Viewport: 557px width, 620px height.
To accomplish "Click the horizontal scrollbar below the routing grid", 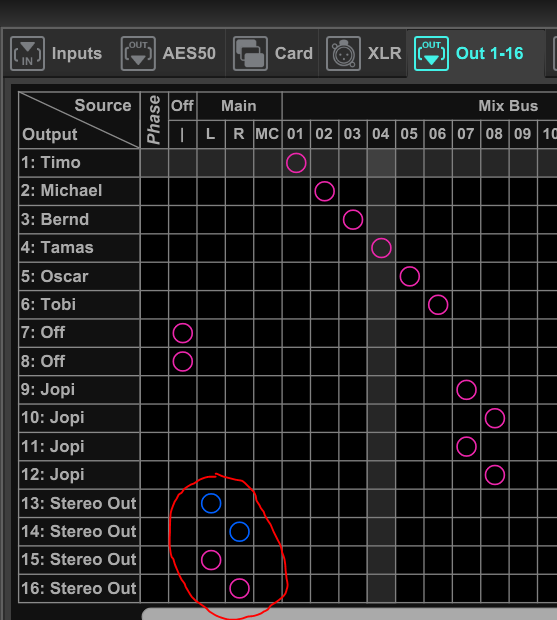I will [x=349, y=614].
